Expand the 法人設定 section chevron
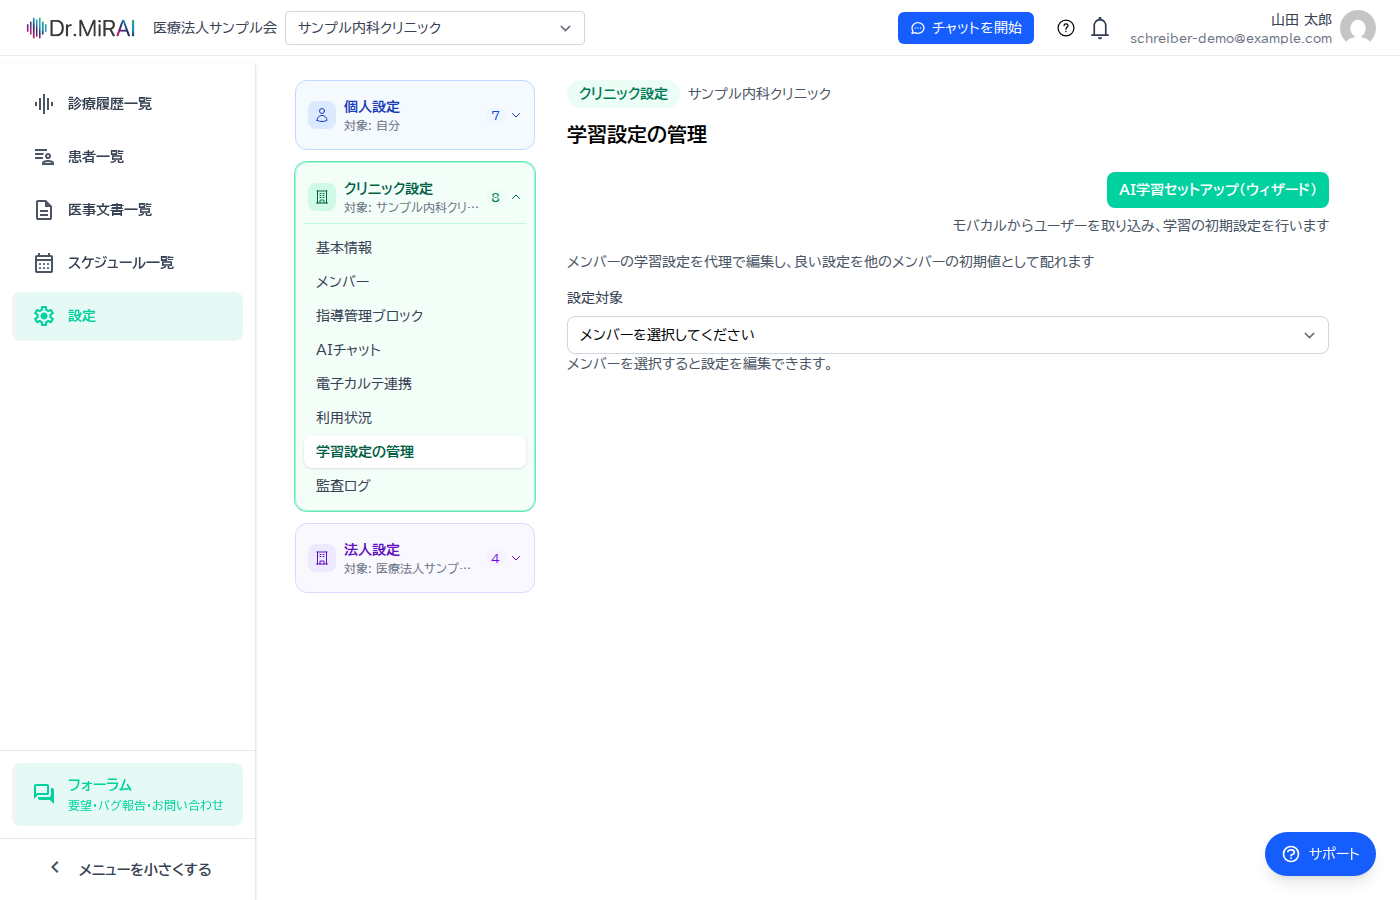The width and height of the screenshot is (1400, 900). point(516,558)
